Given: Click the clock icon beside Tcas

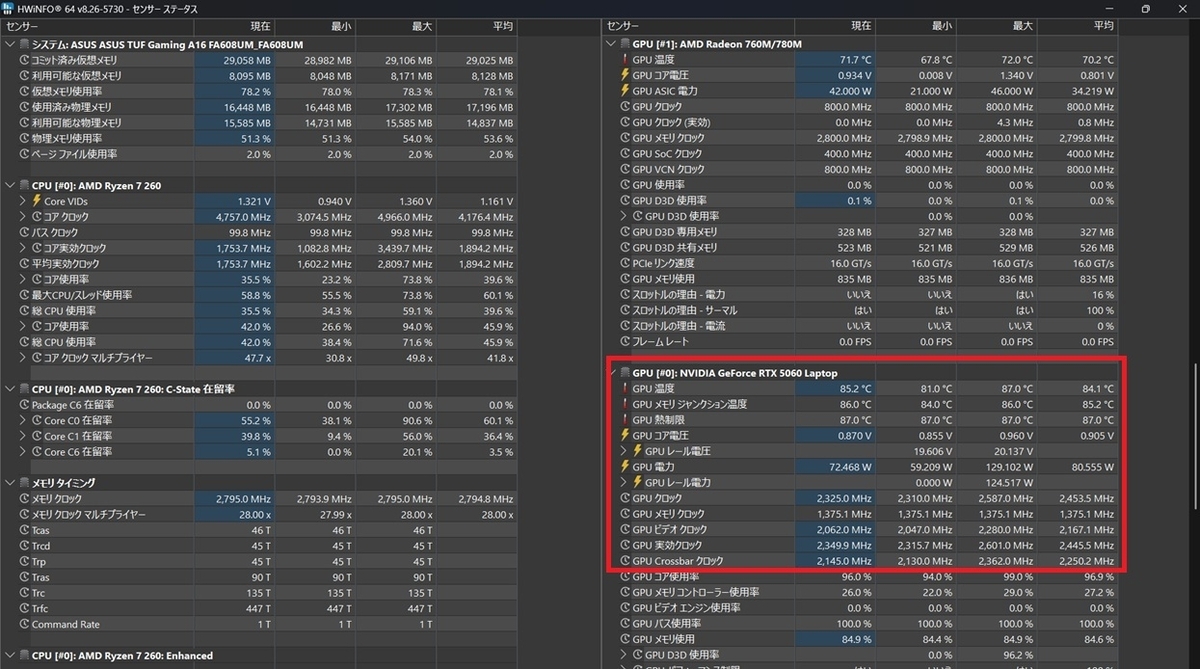Looking at the screenshot, I should [x=23, y=530].
